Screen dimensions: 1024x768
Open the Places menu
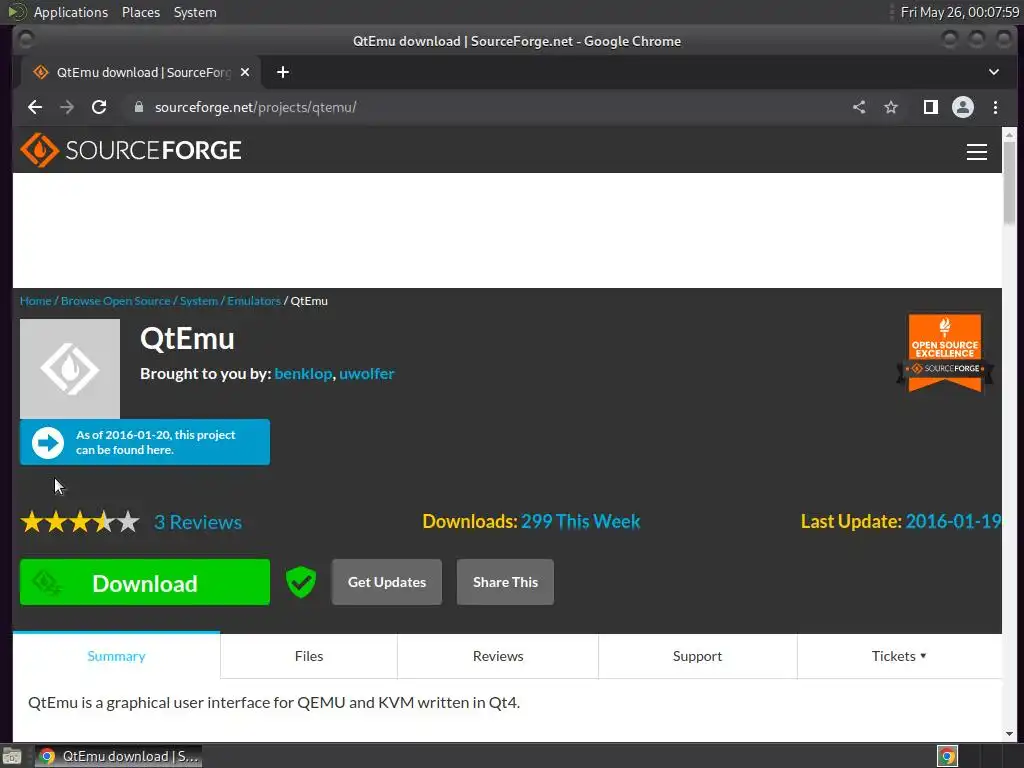[x=141, y=12]
